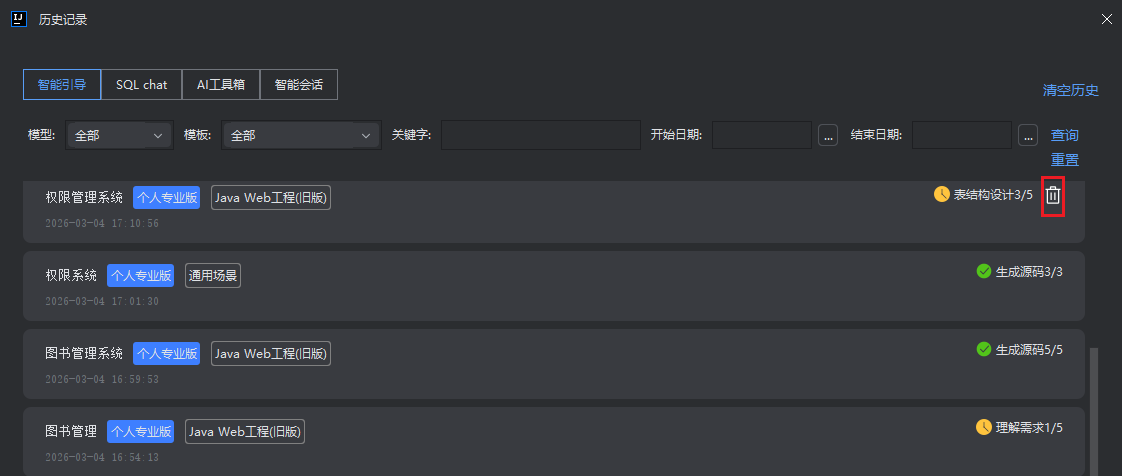Click the 查询 button
Screen dimensions: 1122x476
tap(1064, 135)
